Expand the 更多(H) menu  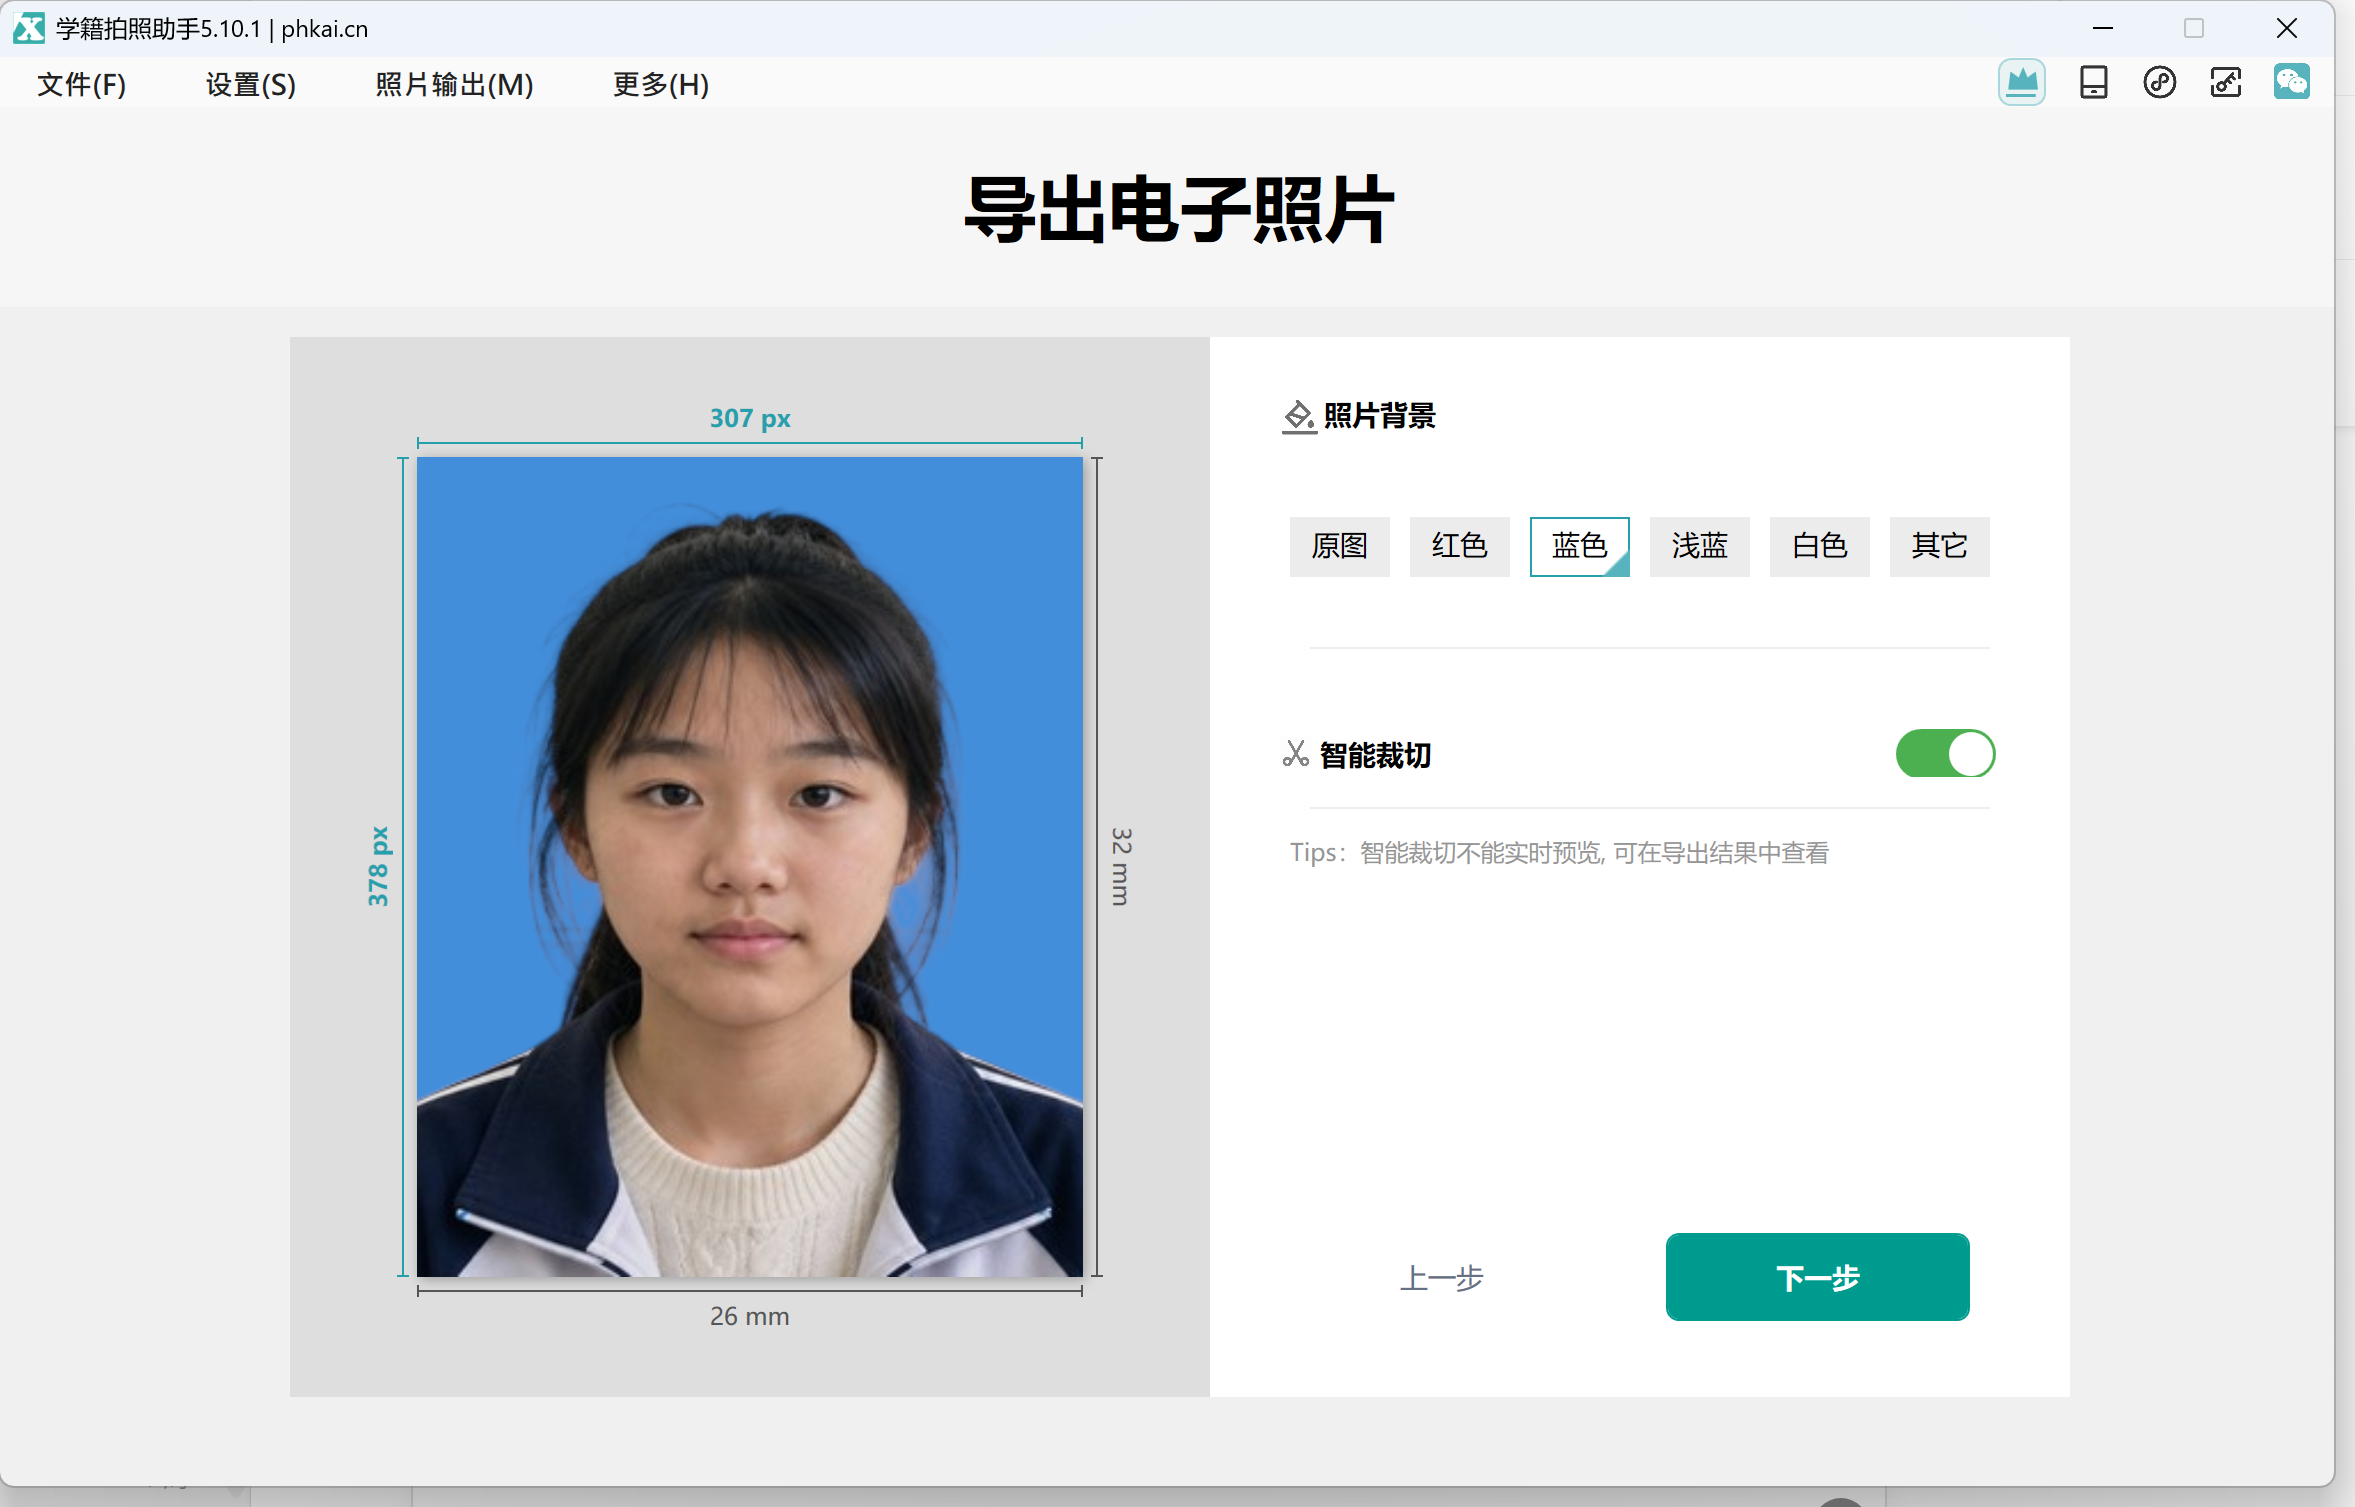660,84
